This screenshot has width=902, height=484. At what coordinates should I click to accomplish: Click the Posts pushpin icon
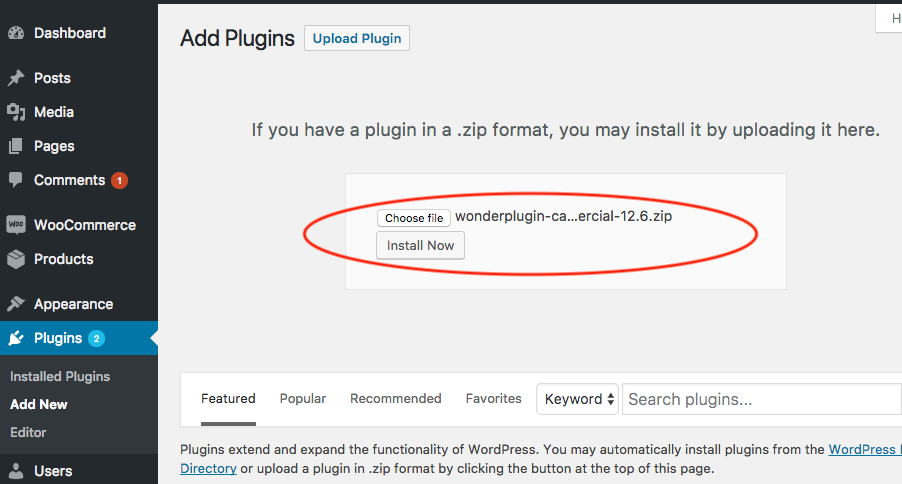click(x=16, y=78)
